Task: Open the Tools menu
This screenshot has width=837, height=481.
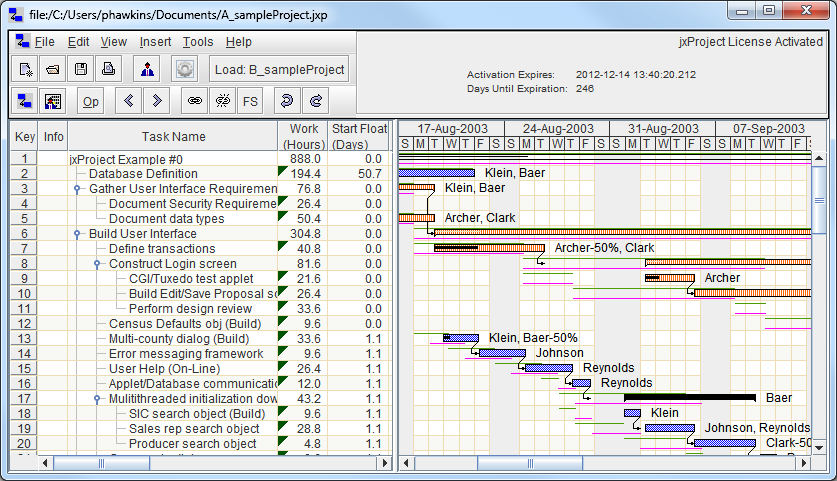Action: coord(198,42)
